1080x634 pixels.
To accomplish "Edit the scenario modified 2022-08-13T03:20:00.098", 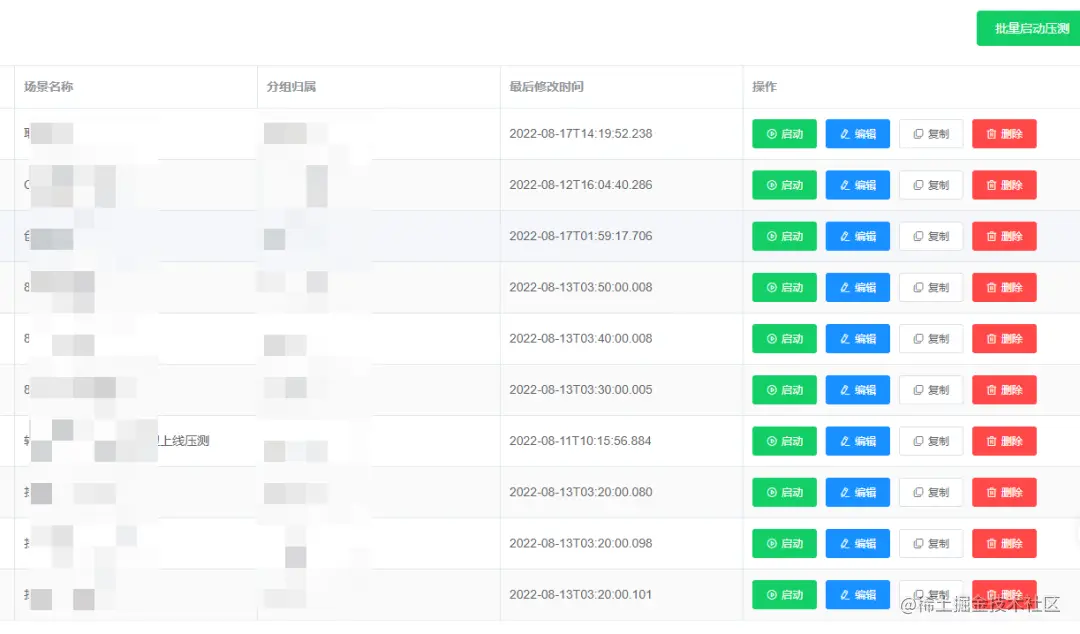I will pyautogui.click(x=858, y=544).
